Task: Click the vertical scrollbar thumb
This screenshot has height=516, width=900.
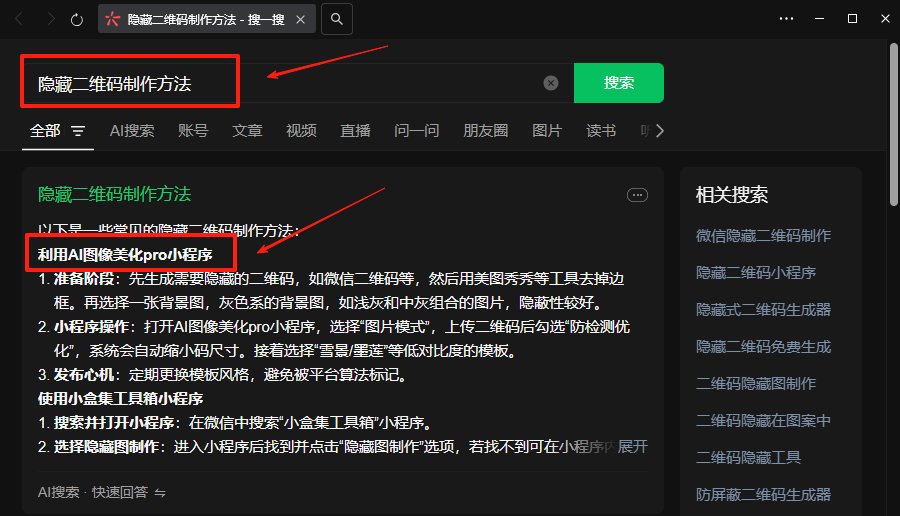Action: 894,124
